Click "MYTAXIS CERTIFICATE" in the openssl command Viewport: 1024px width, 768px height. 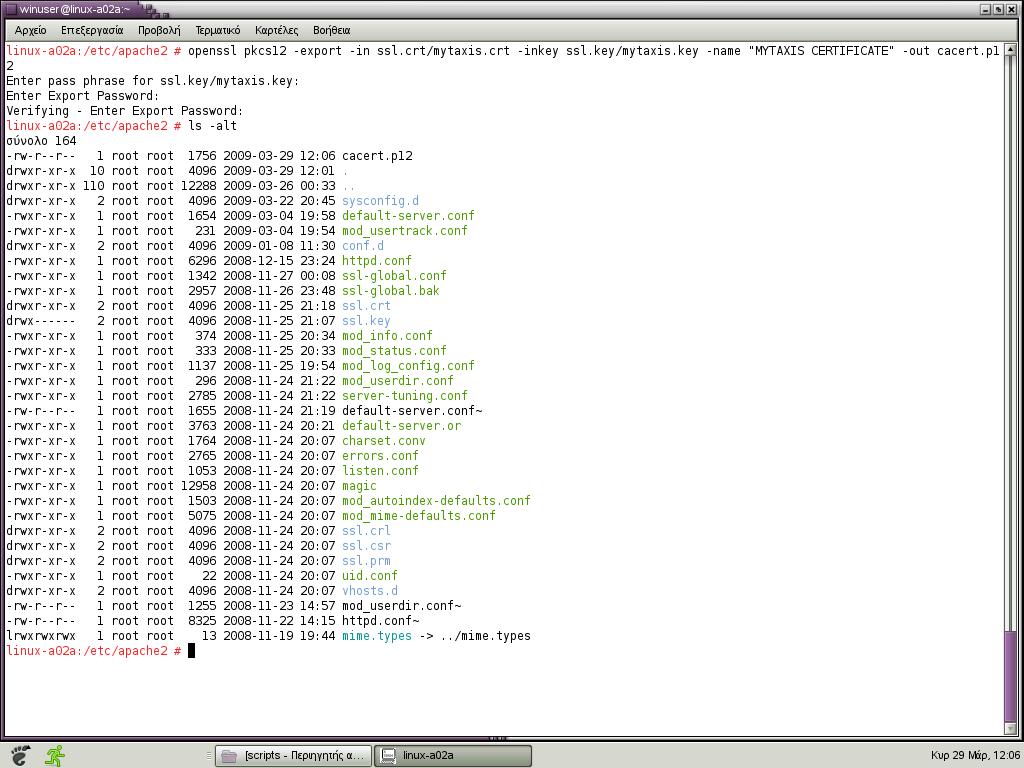pyautogui.click(x=824, y=50)
